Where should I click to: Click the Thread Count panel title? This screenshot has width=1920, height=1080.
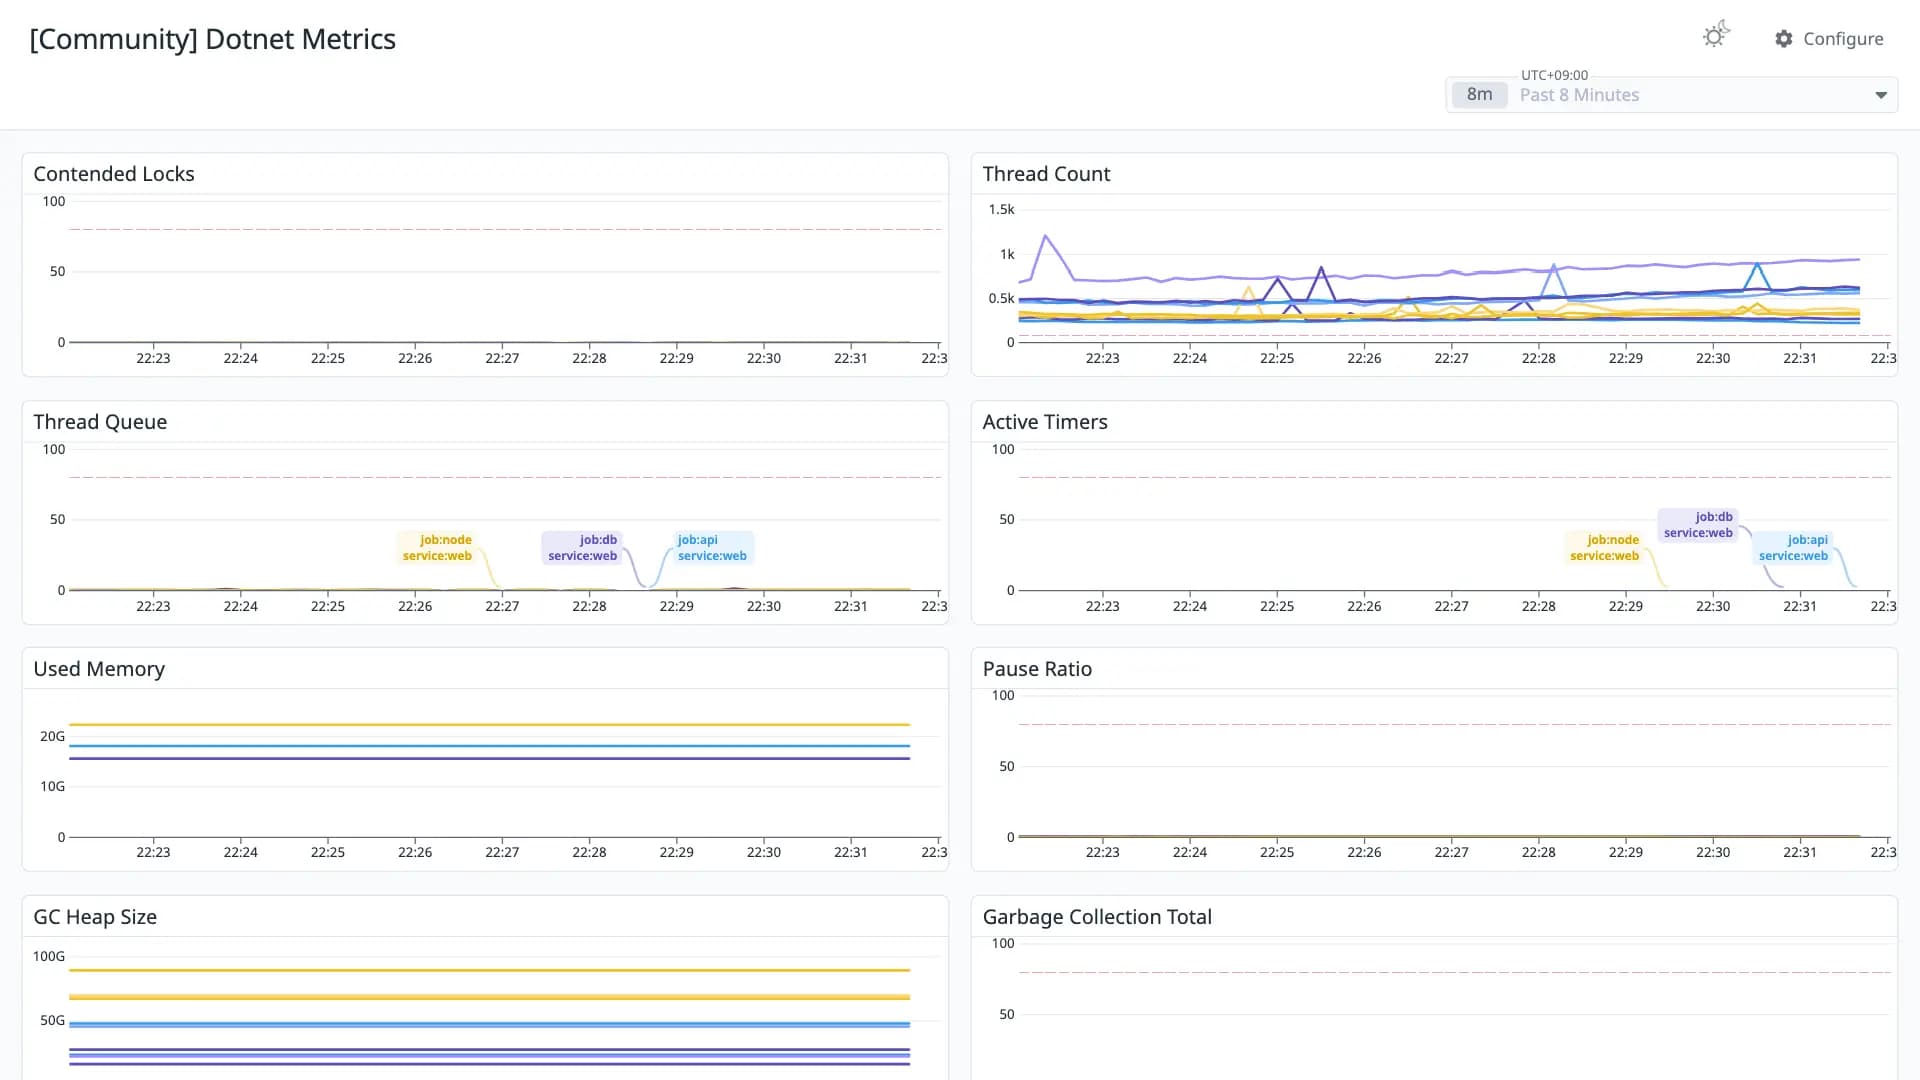click(x=1046, y=174)
